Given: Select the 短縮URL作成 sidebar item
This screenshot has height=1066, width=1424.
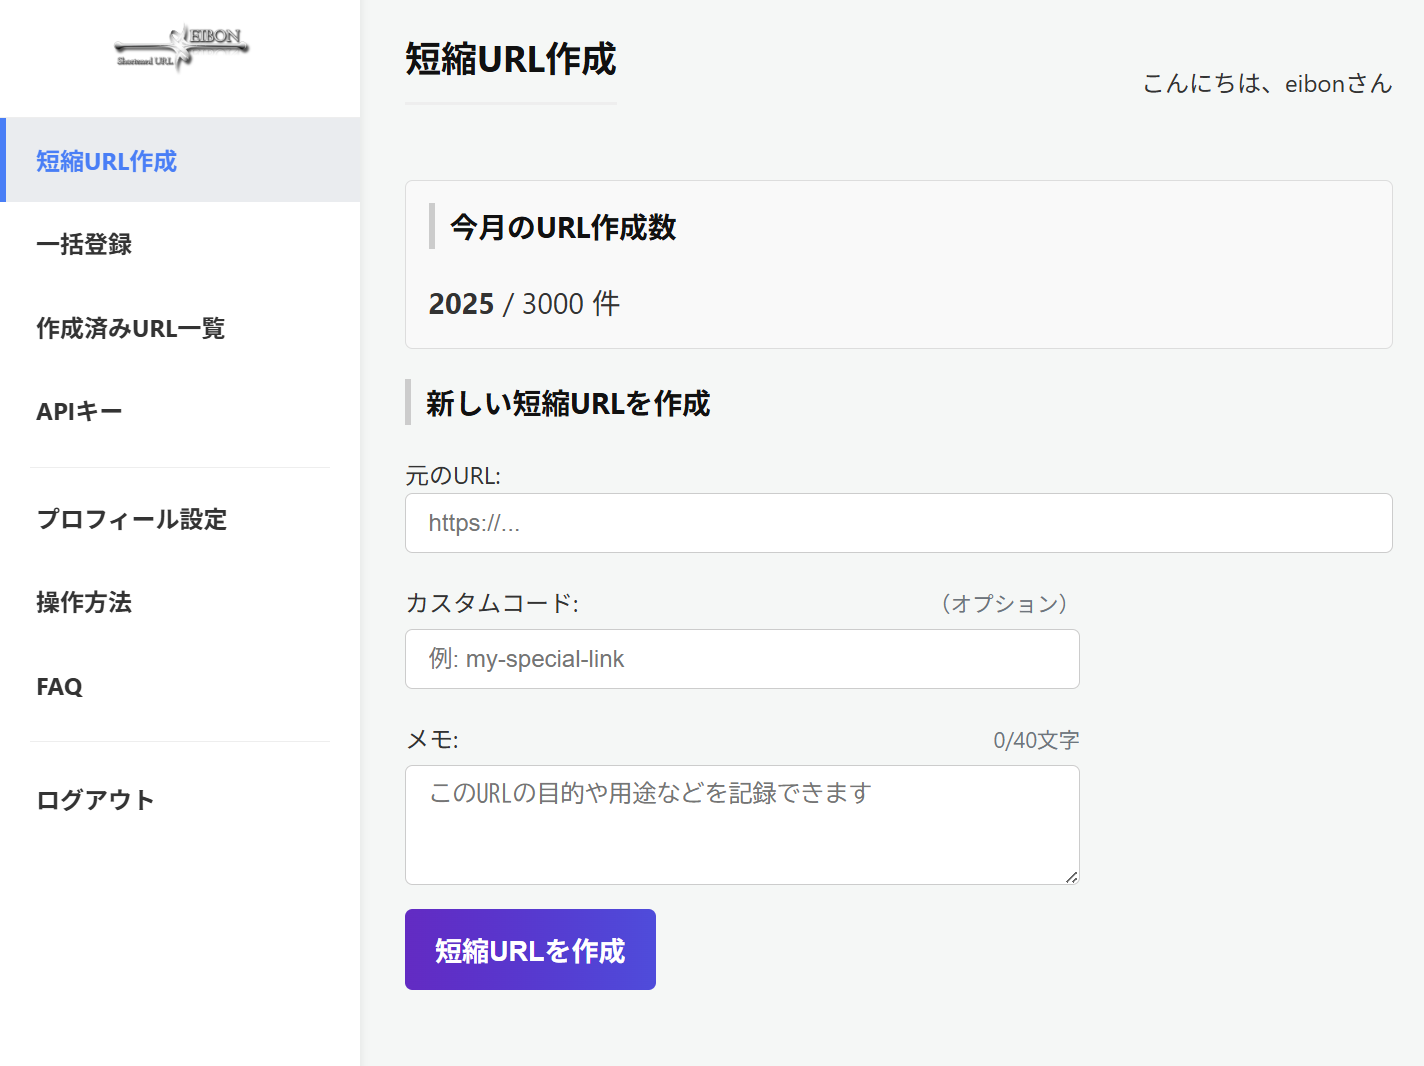Looking at the screenshot, I should (x=106, y=160).
